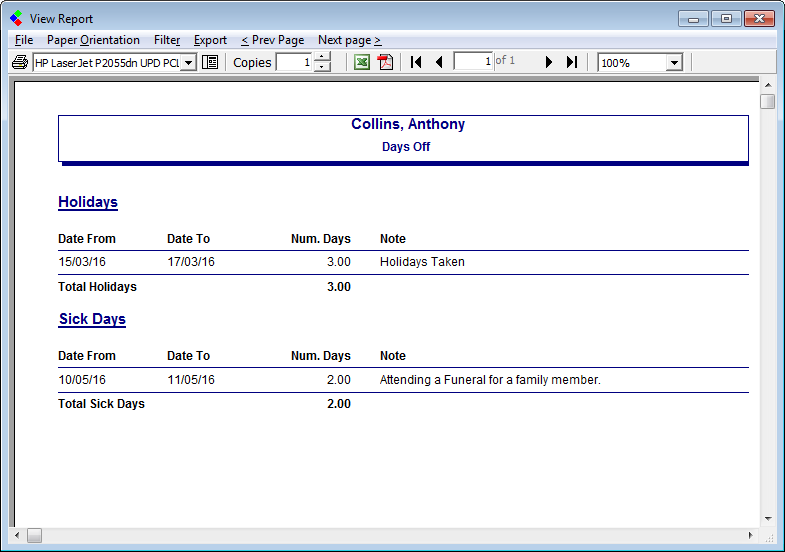Viewport: 785px width, 552px height.
Task: Decrease number of copies with down arrow
Action: (322, 67)
